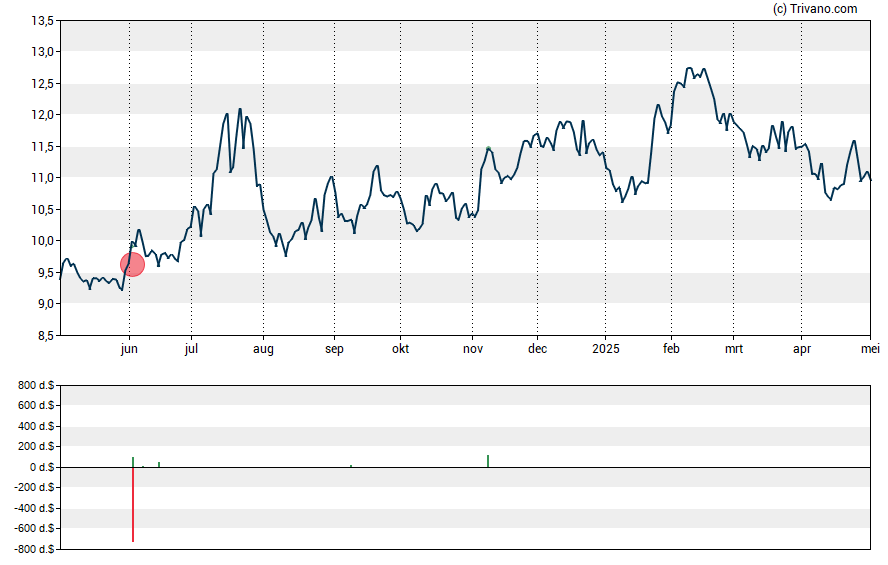Screen dimensions: 888x565
Task: Click the '12,0' price axis label
Action: coord(42,115)
